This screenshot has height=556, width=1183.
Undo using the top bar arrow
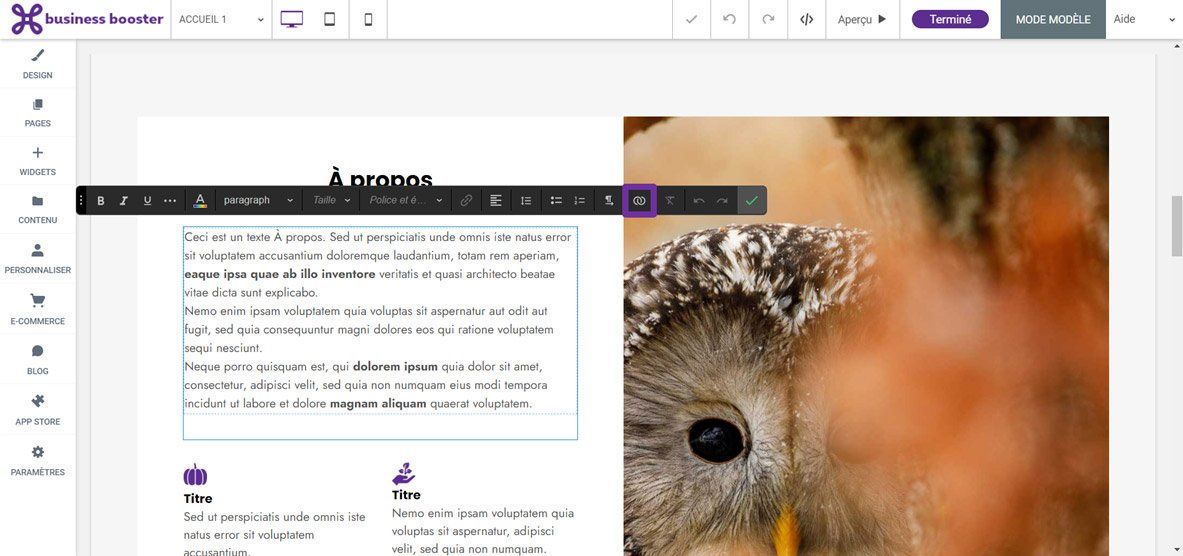point(730,20)
